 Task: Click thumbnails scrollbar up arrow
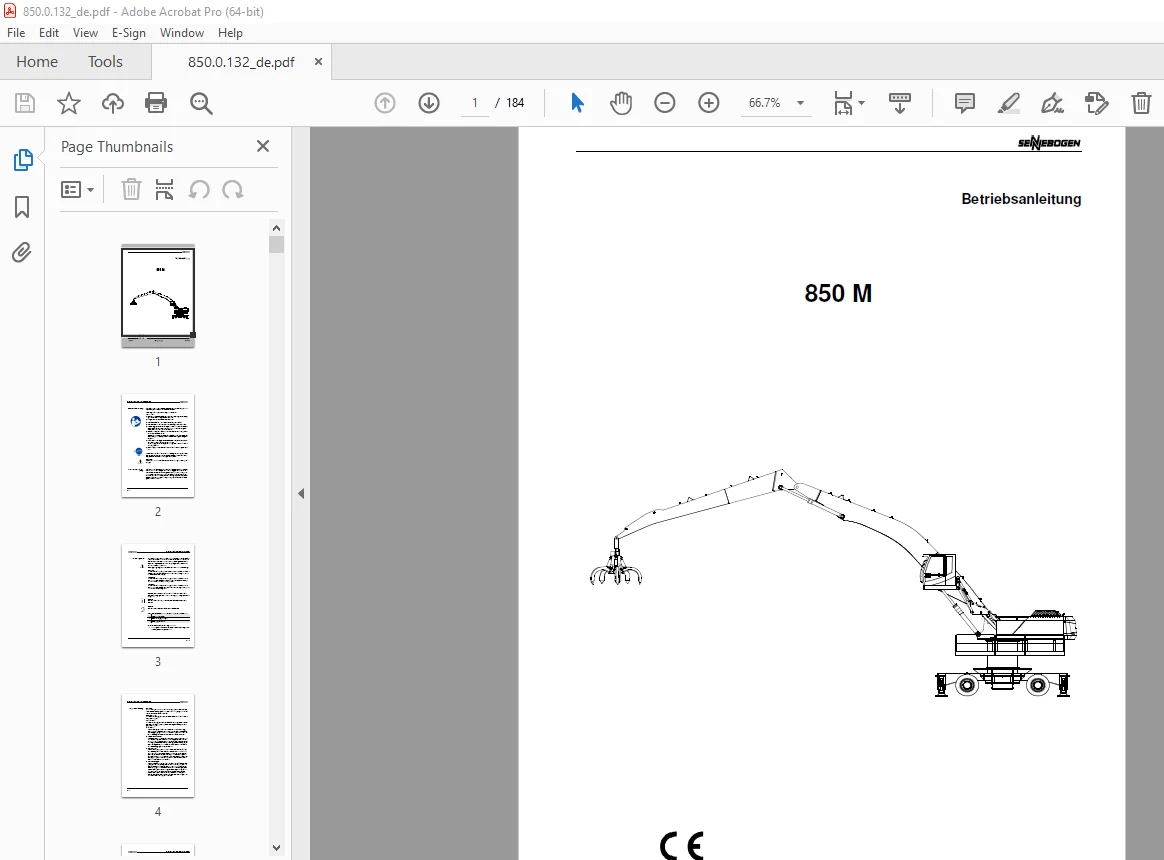(x=276, y=228)
